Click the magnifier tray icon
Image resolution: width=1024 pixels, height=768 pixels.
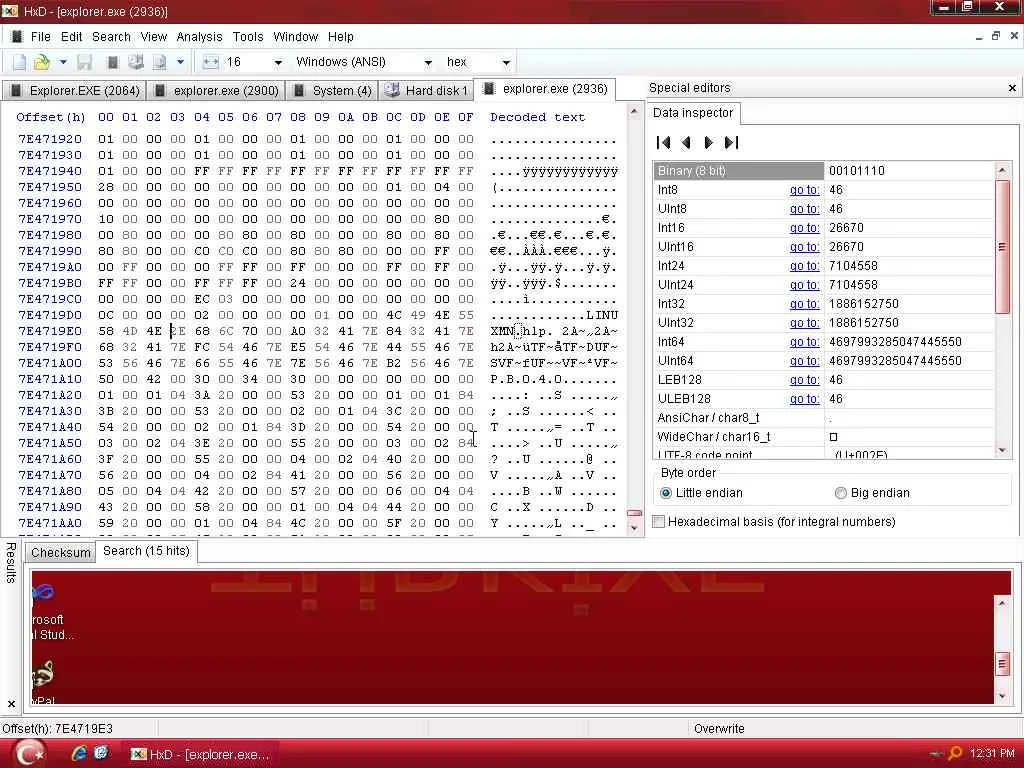tap(955, 754)
